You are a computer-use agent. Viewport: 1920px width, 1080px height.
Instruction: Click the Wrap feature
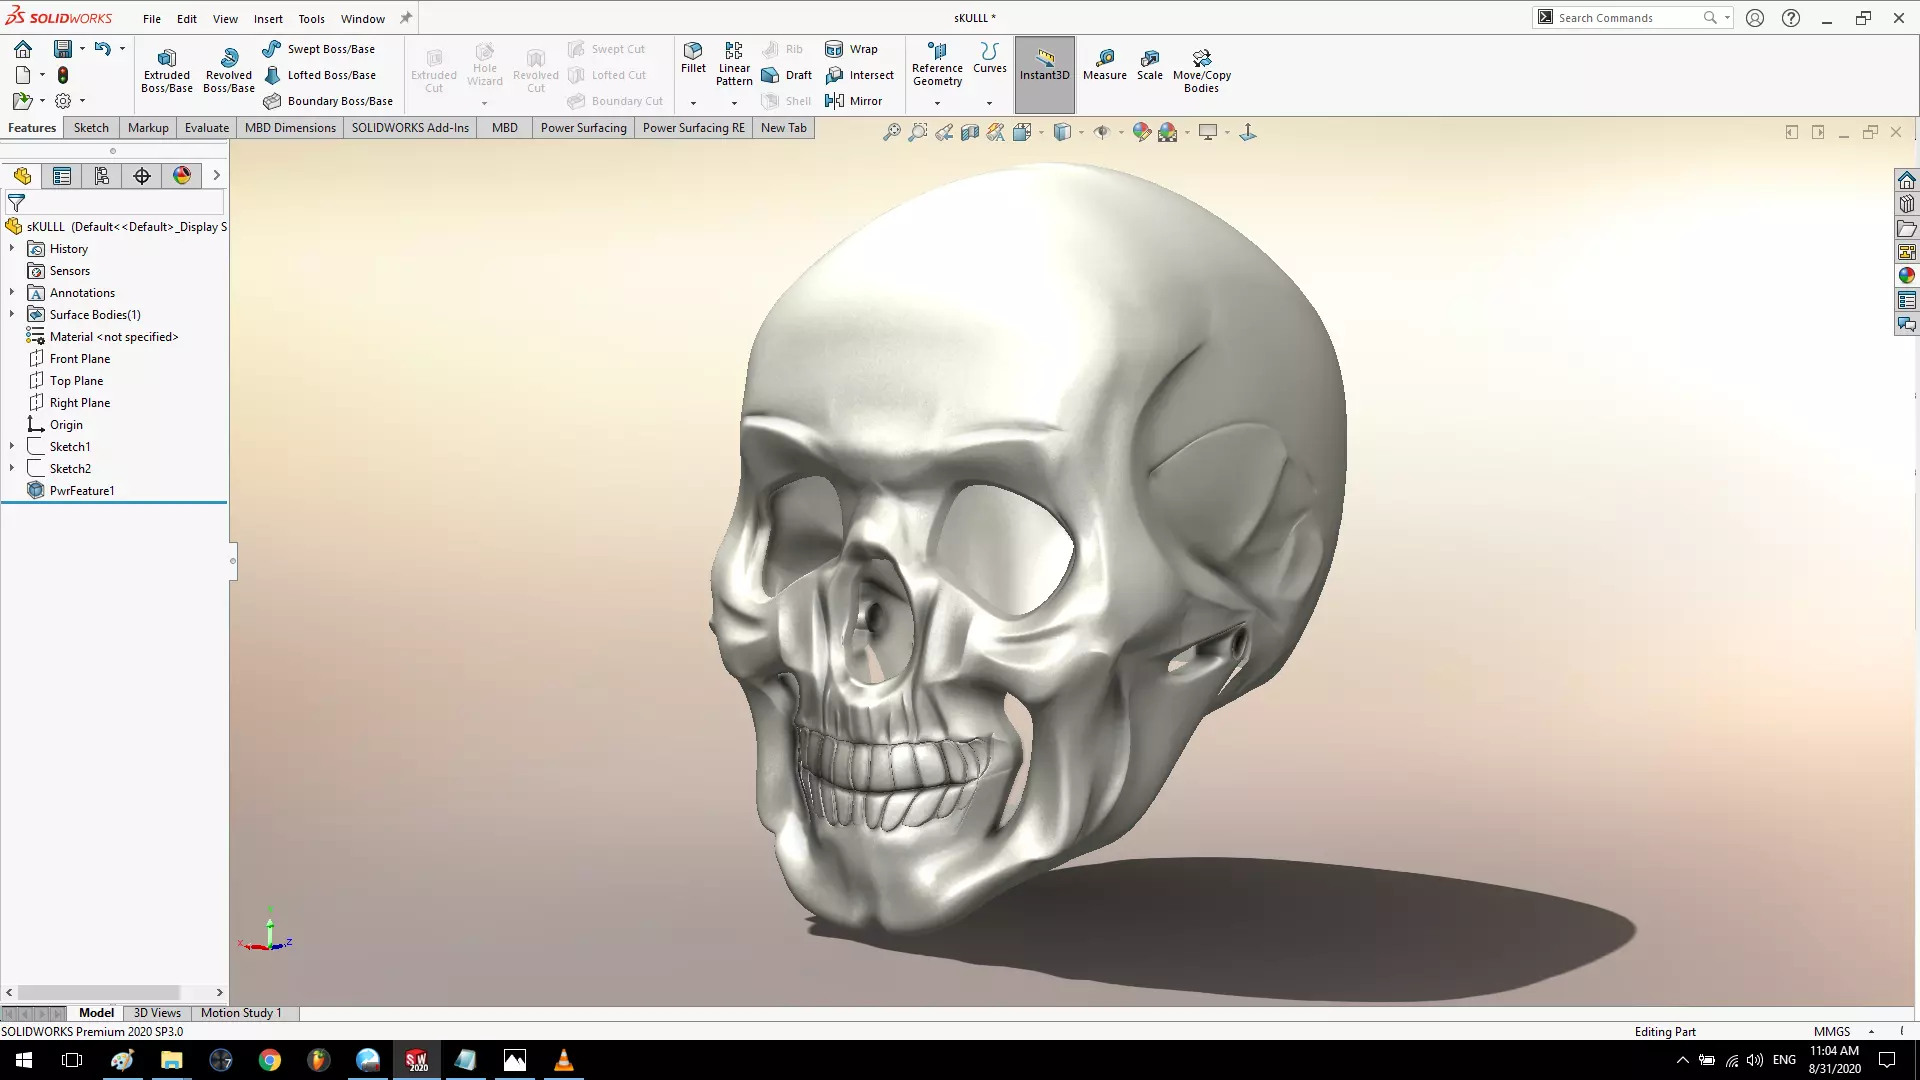(852, 49)
